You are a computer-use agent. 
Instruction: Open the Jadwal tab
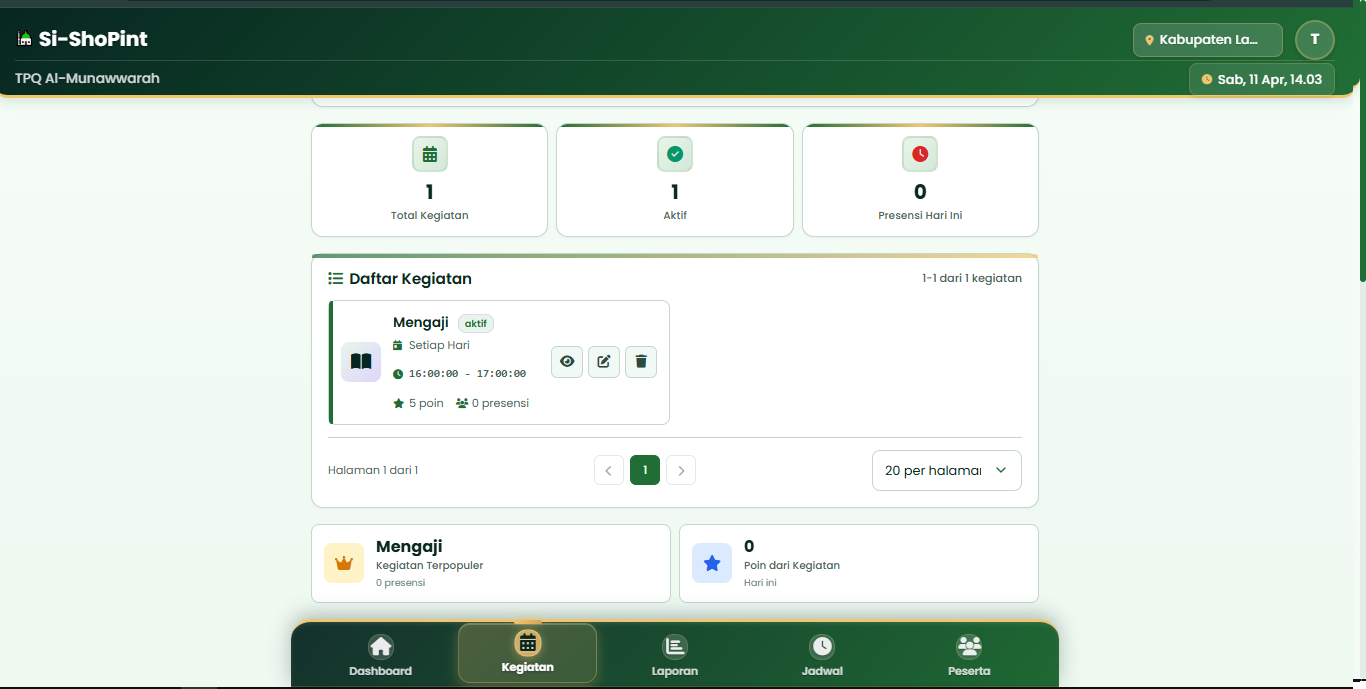pyautogui.click(x=822, y=655)
